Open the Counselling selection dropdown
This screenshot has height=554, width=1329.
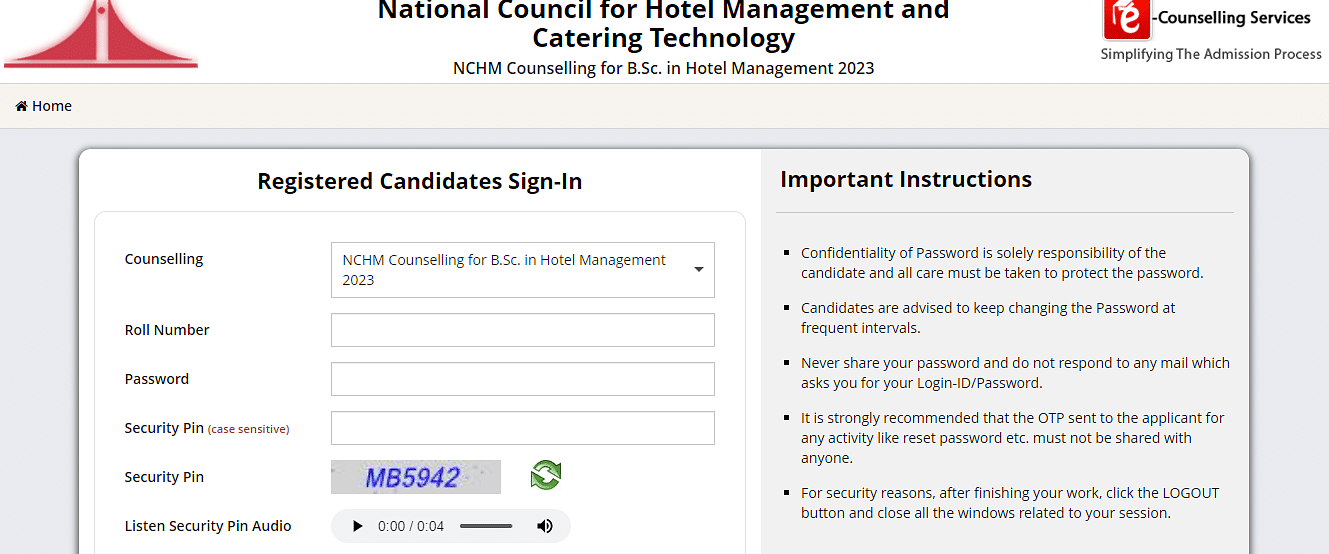(x=523, y=270)
